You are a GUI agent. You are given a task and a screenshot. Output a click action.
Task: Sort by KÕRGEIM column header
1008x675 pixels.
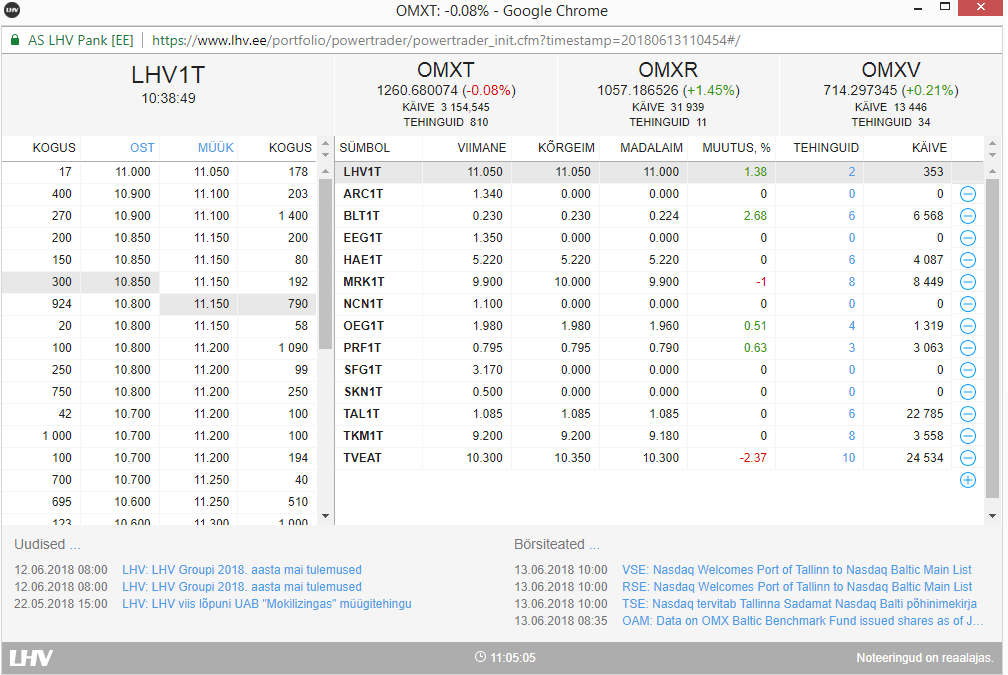tap(566, 148)
